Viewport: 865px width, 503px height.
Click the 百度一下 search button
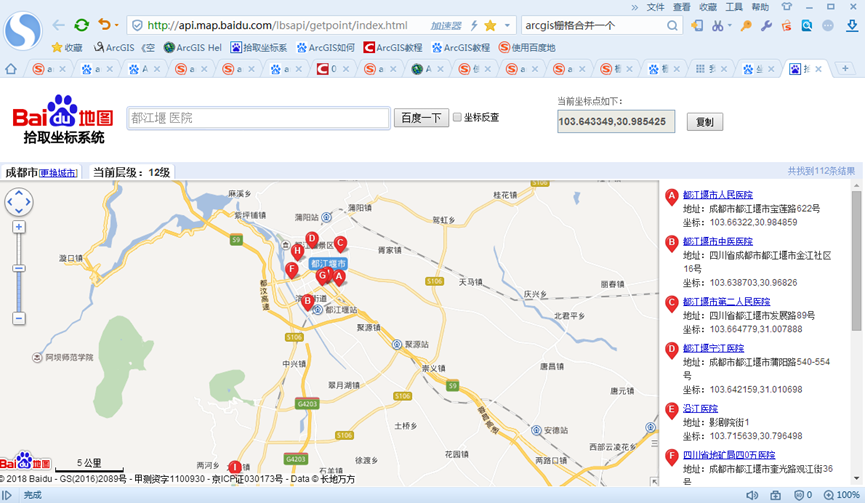tap(420, 118)
